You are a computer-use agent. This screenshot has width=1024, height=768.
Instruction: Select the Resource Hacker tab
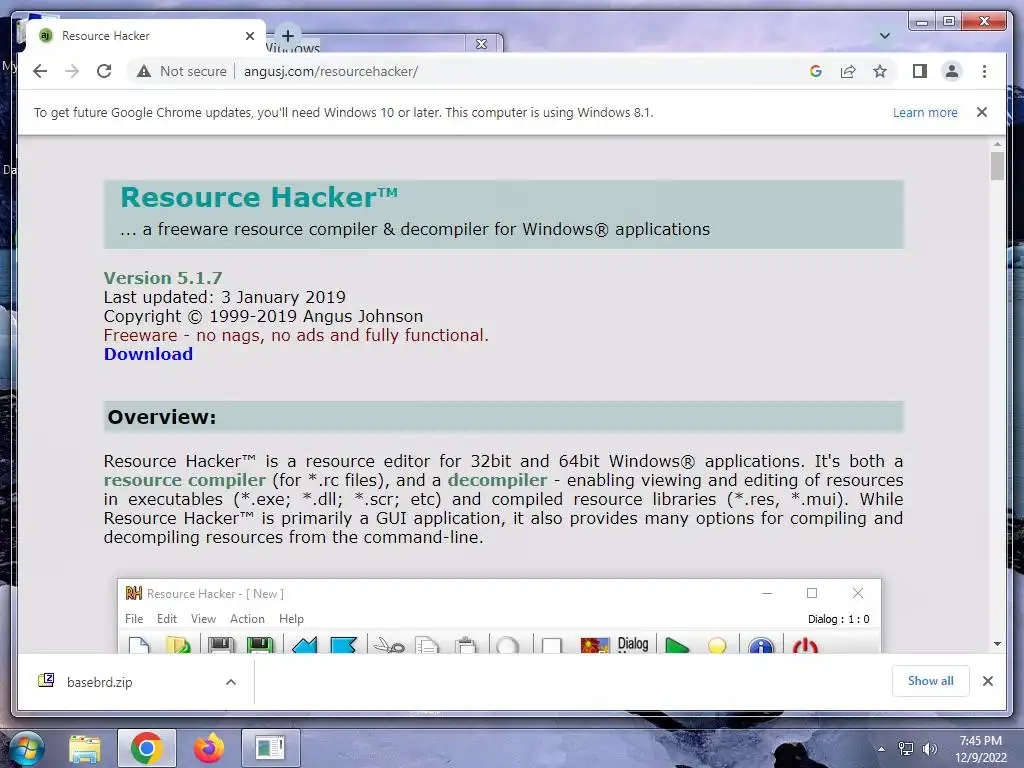click(146, 36)
